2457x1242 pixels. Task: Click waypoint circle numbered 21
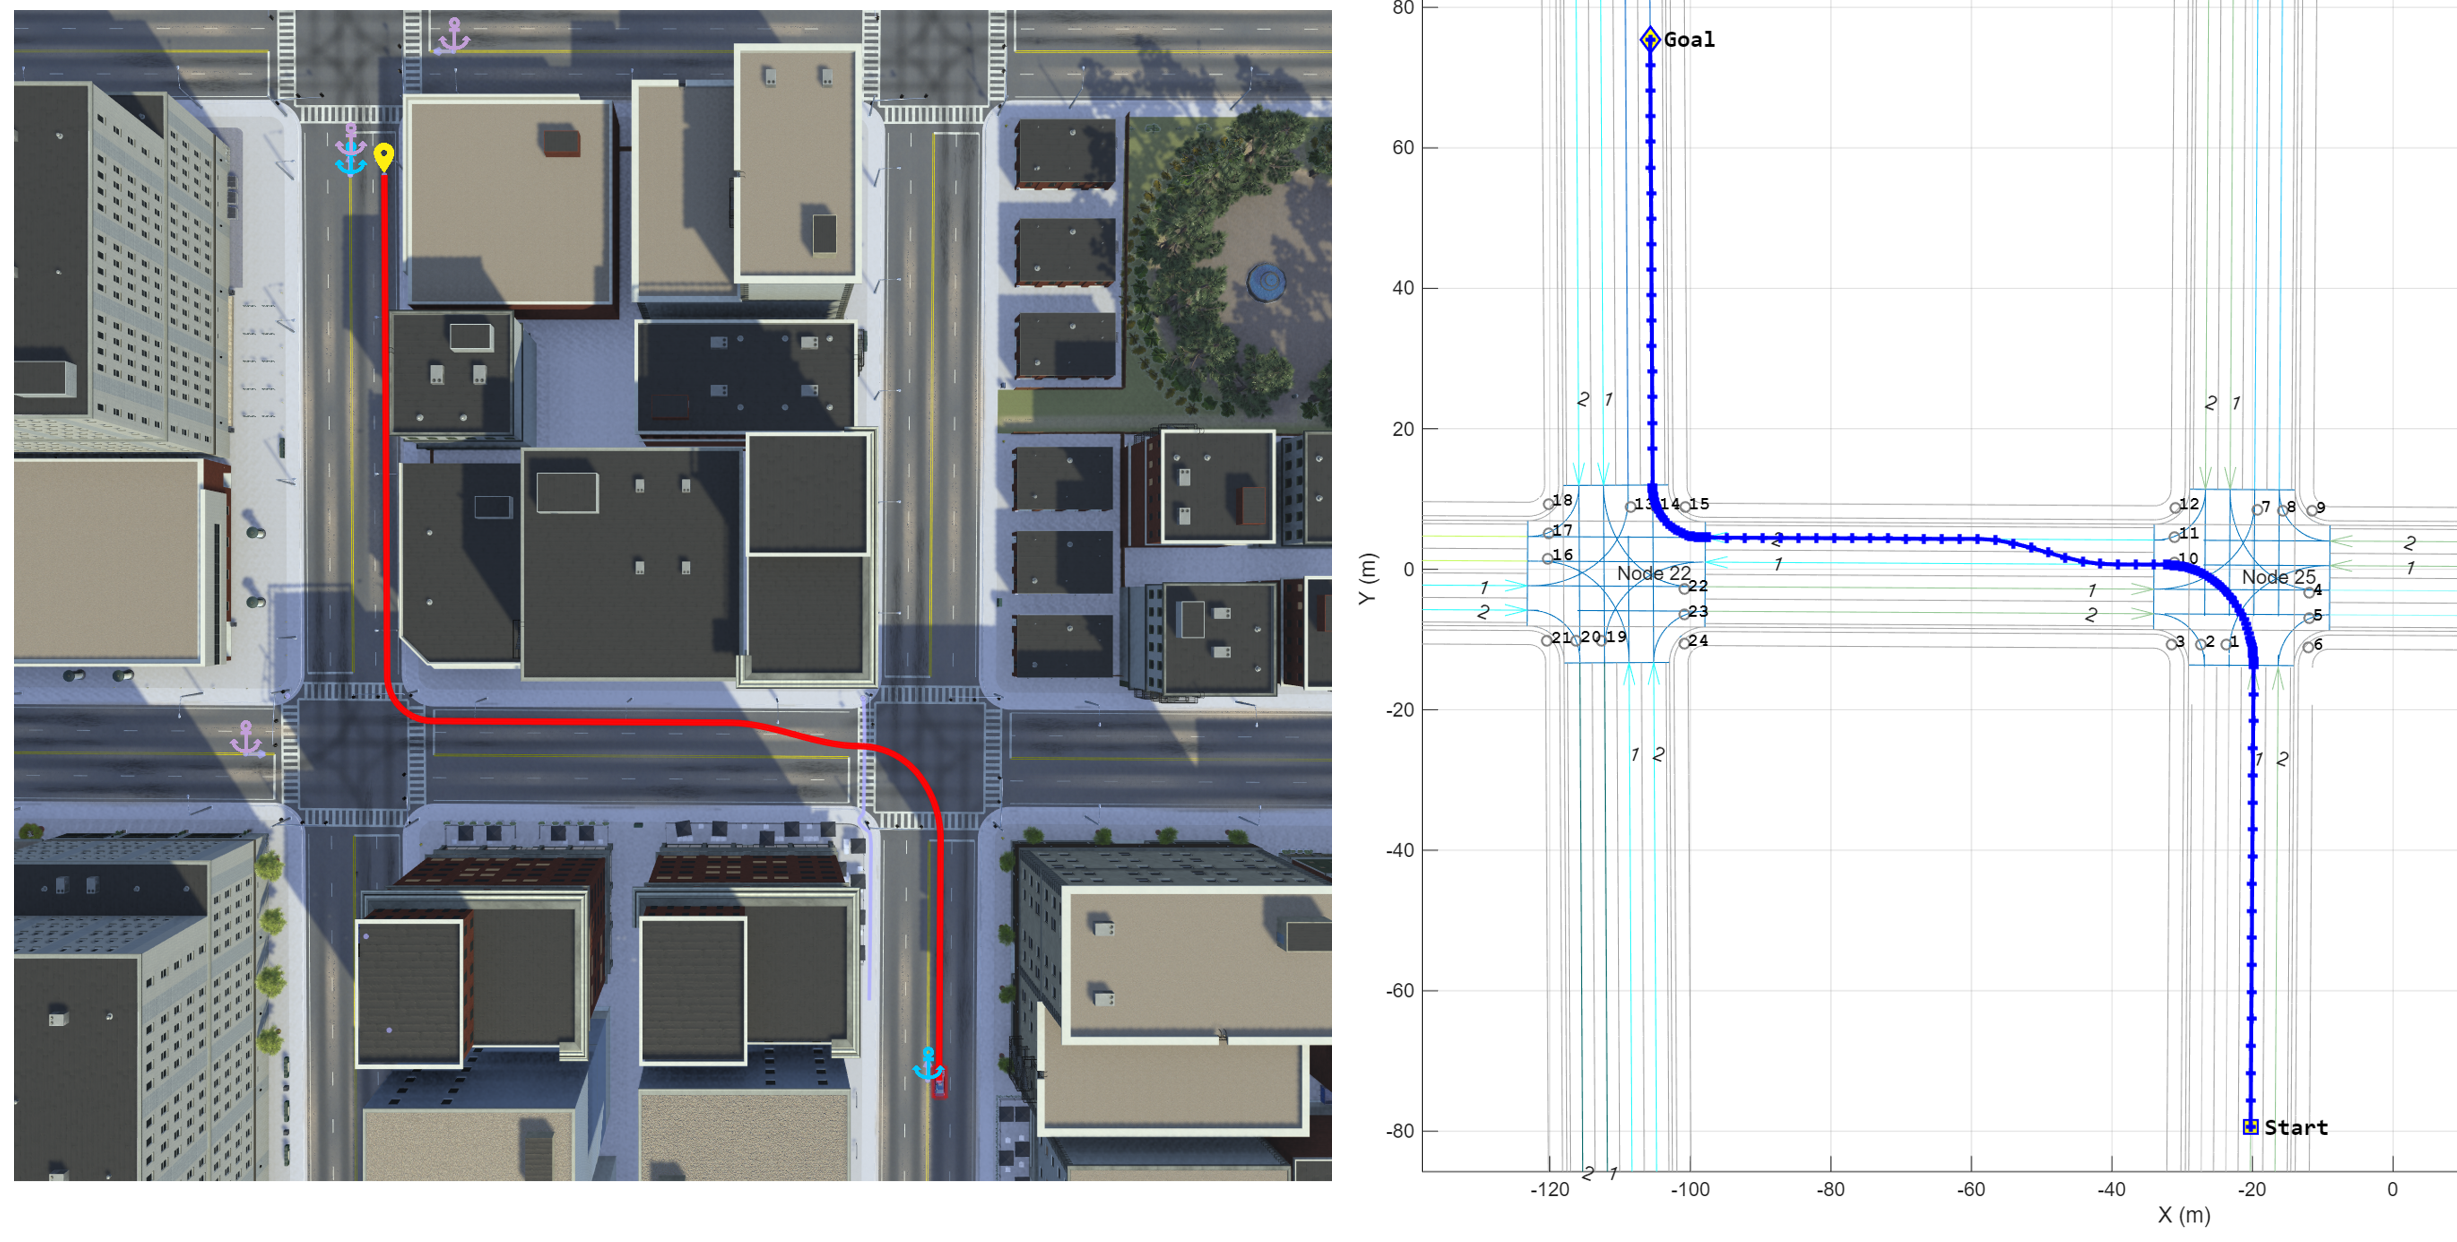click(x=1547, y=640)
